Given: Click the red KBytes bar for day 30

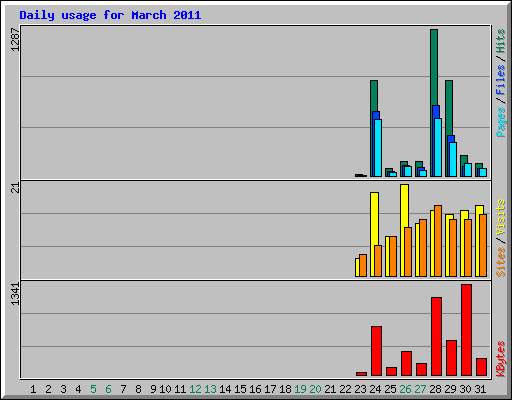Looking at the screenshot, I should pos(466,330).
